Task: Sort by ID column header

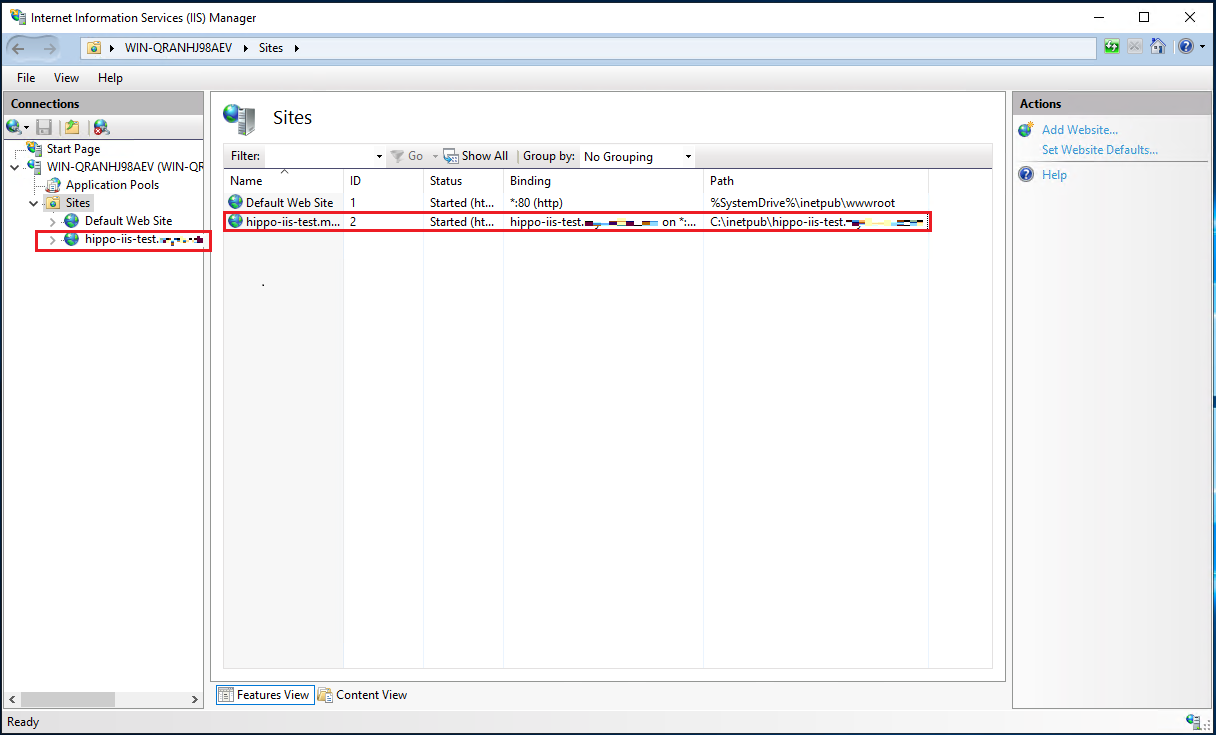Action: click(384, 181)
